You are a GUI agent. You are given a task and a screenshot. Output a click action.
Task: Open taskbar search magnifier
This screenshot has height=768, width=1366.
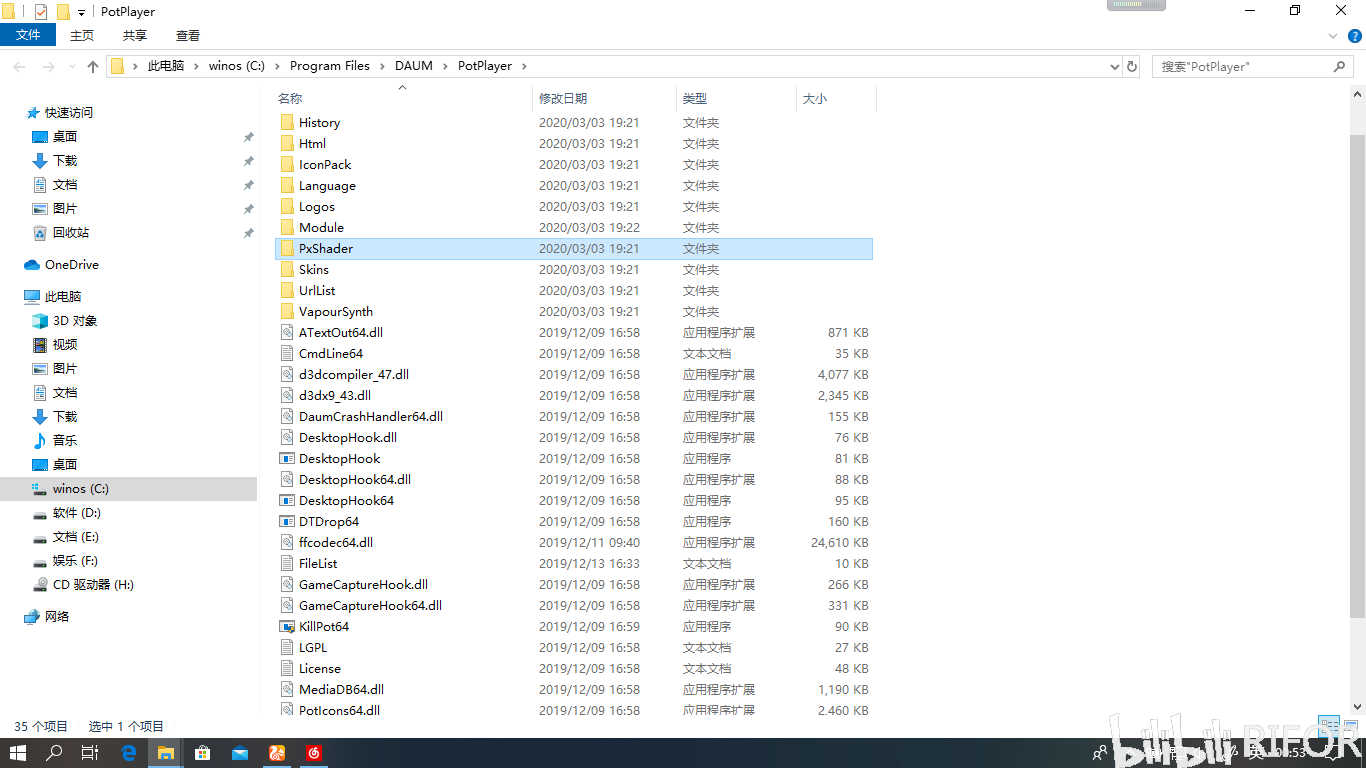55,752
